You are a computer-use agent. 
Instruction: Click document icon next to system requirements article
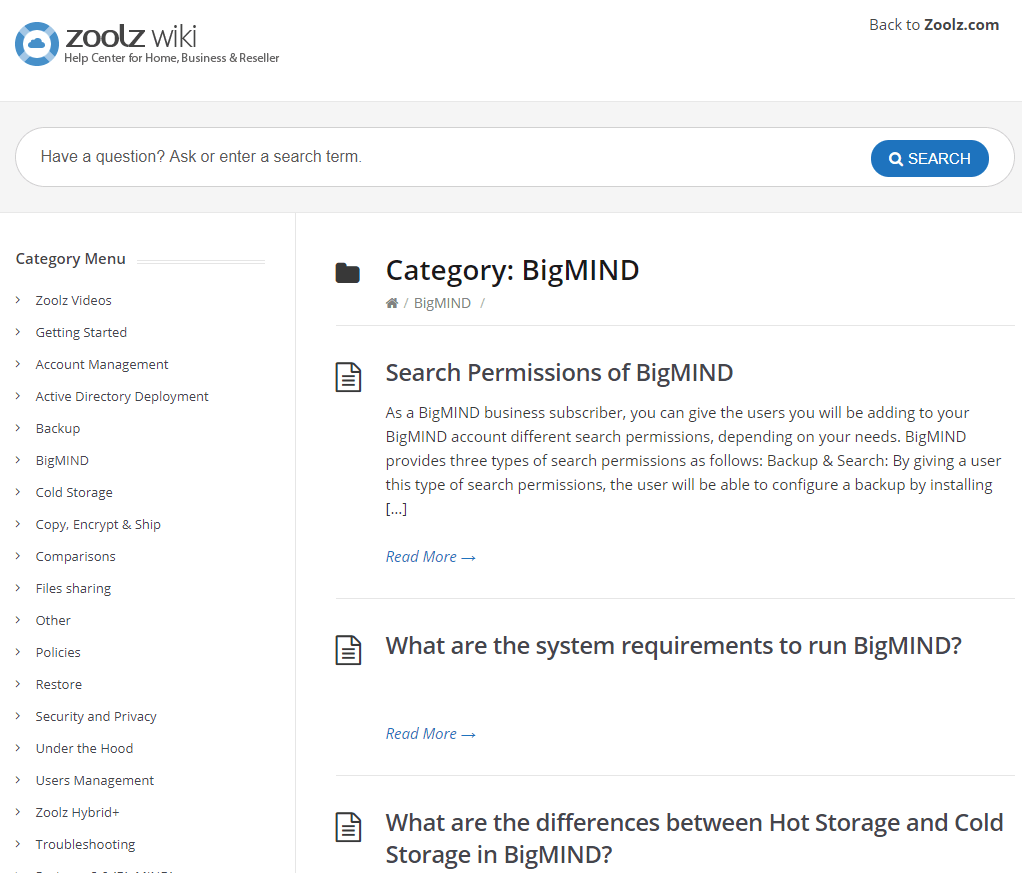tap(348, 650)
